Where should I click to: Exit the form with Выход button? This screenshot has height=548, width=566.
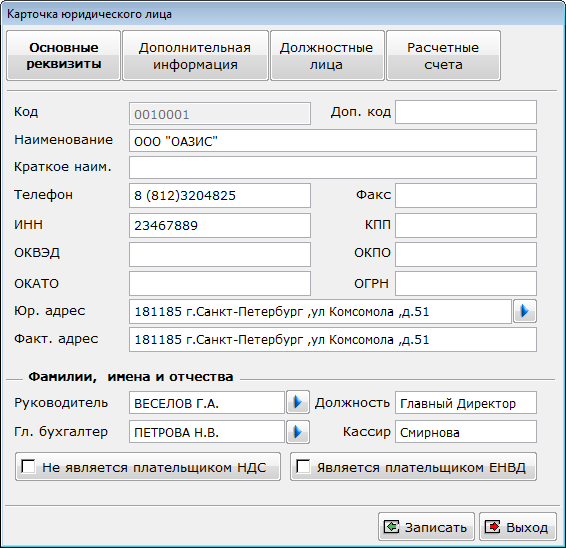pyautogui.click(x=518, y=527)
